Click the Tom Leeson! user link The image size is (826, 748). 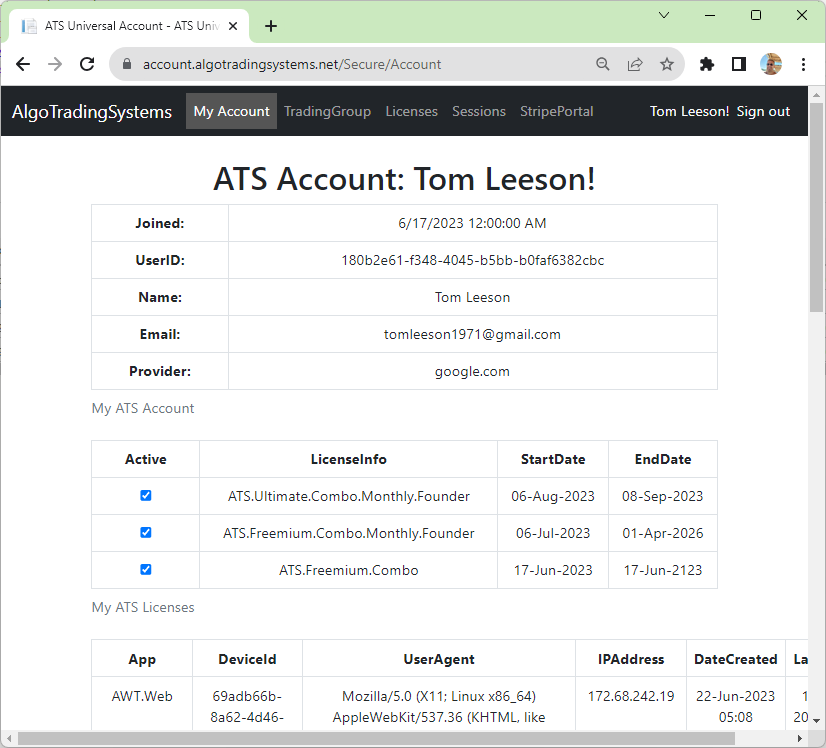tap(690, 111)
